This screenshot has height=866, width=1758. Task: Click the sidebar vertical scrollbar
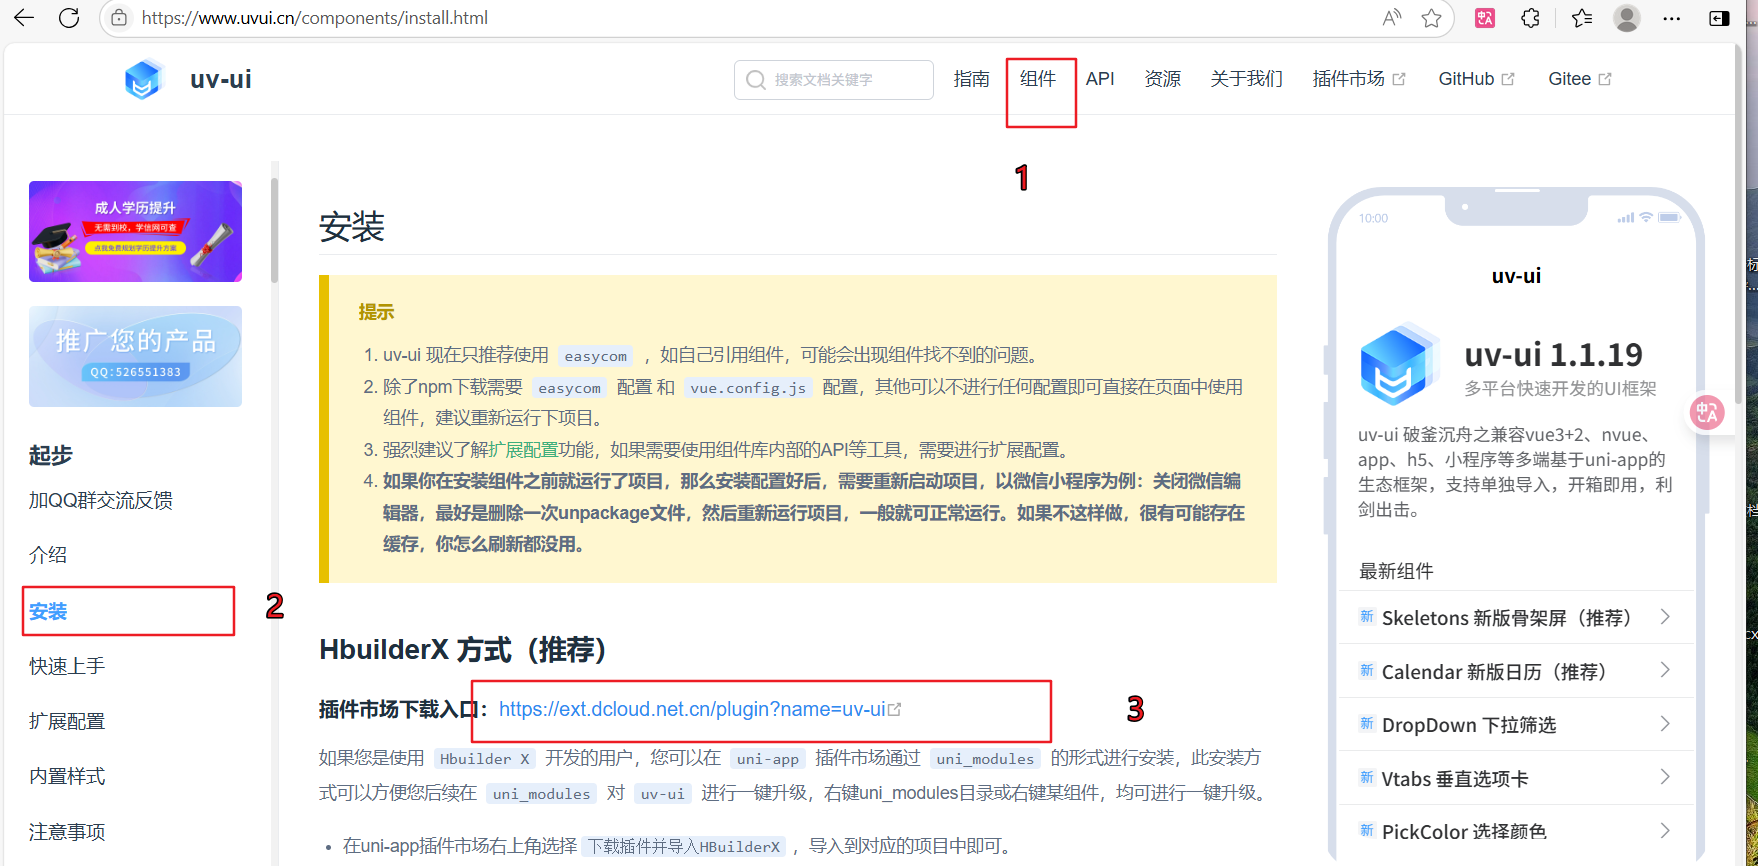click(274, 232)
